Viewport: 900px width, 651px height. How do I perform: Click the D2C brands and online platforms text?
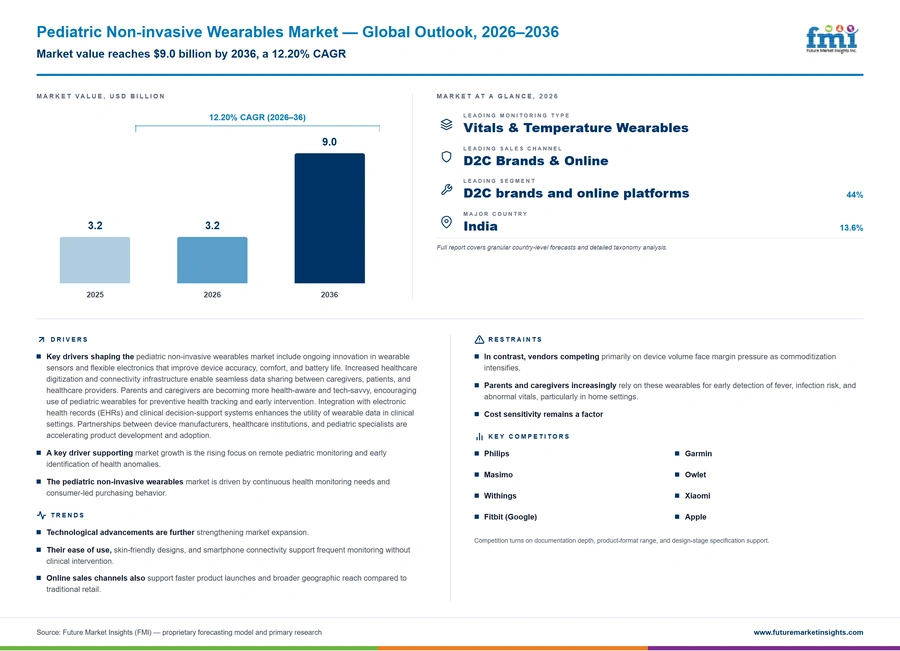(576, 193)
